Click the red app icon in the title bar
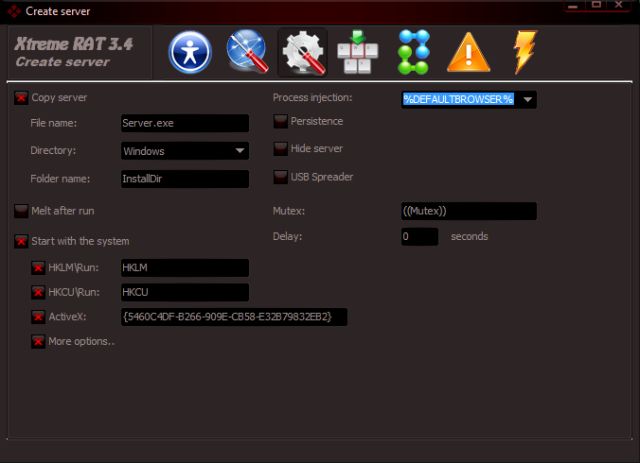Image resolution: width=640 pixels, height=463 pixels. tap(14, 11)
